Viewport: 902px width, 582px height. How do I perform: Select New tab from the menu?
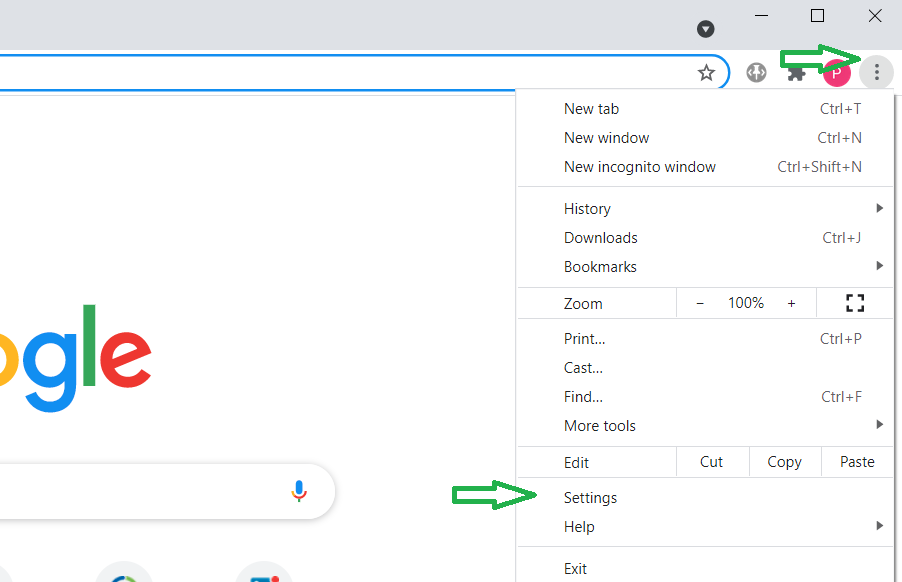coord(705,109)
